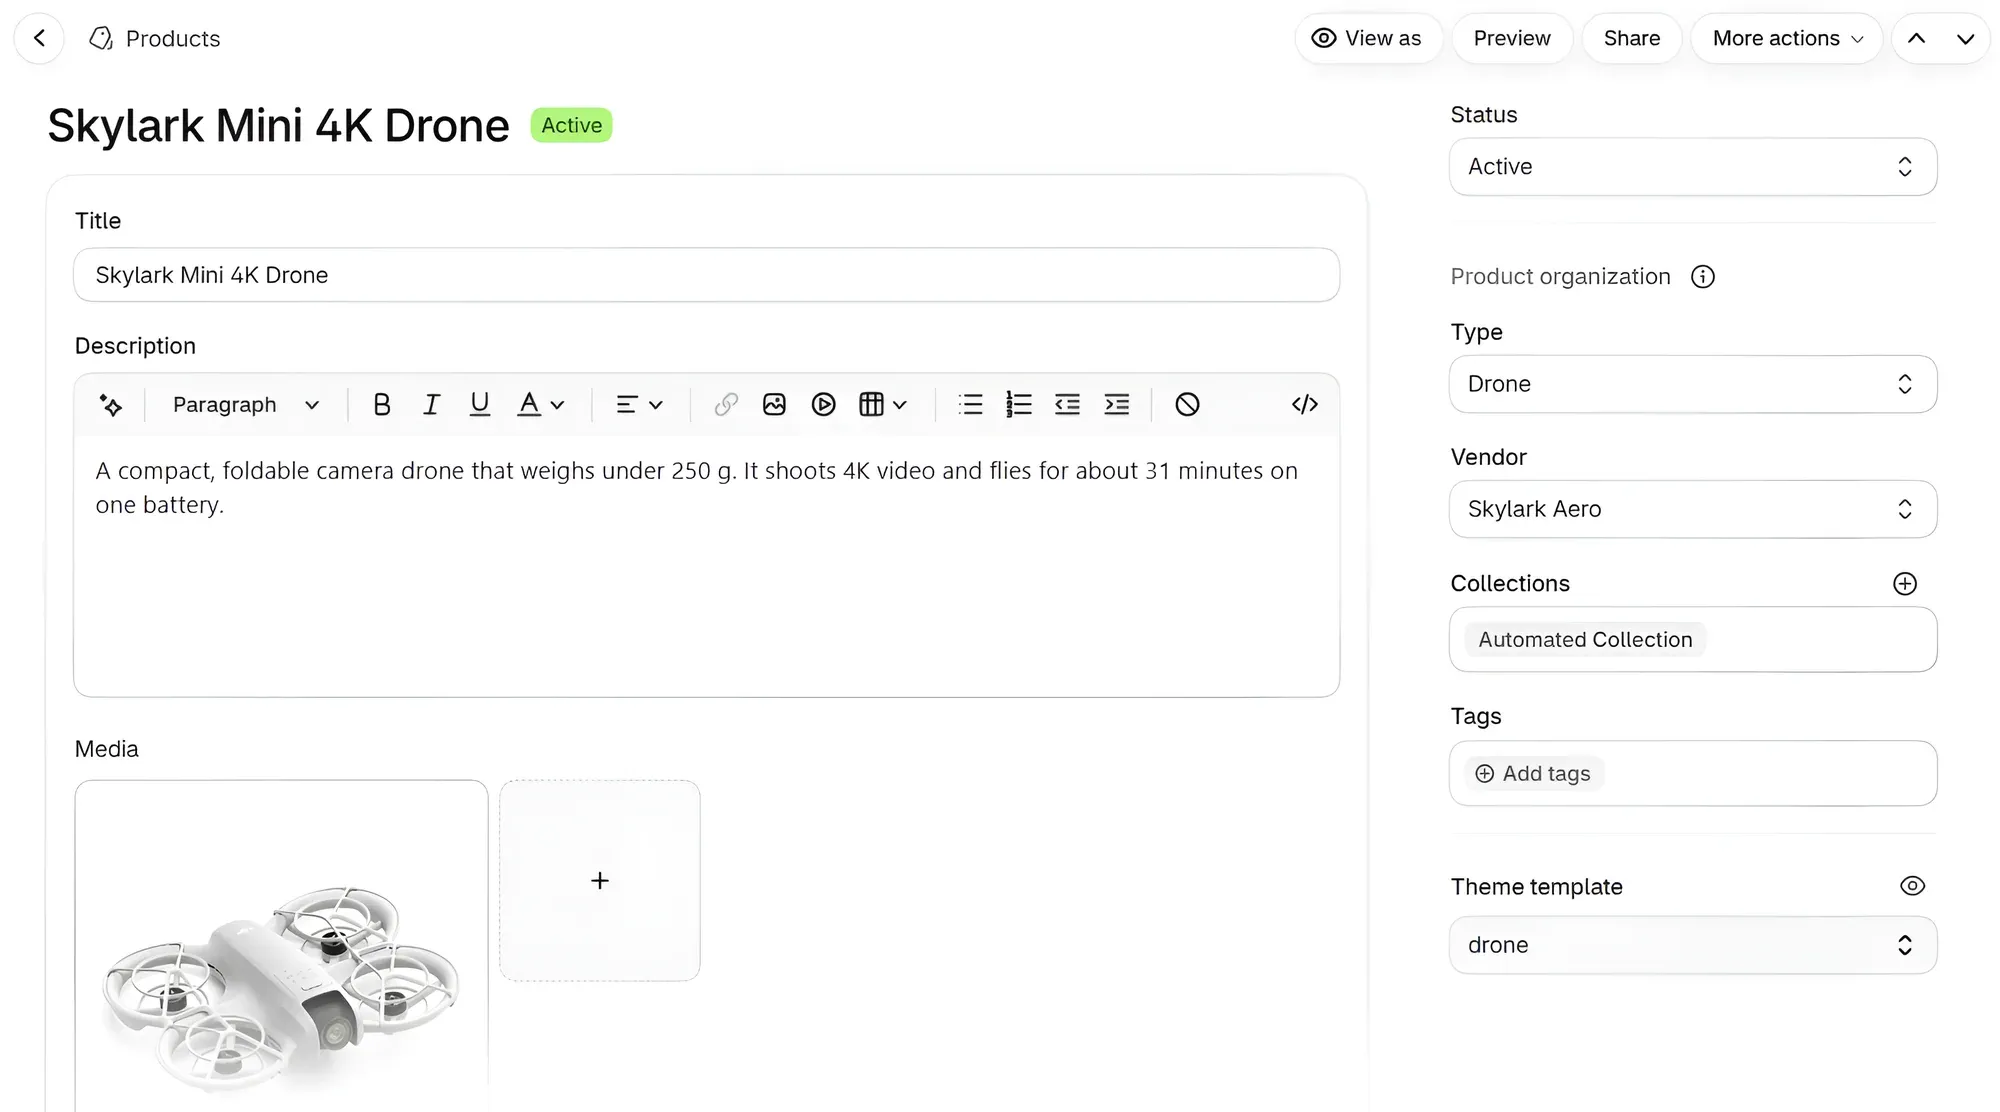Apply bulleted list formatting

970,405
